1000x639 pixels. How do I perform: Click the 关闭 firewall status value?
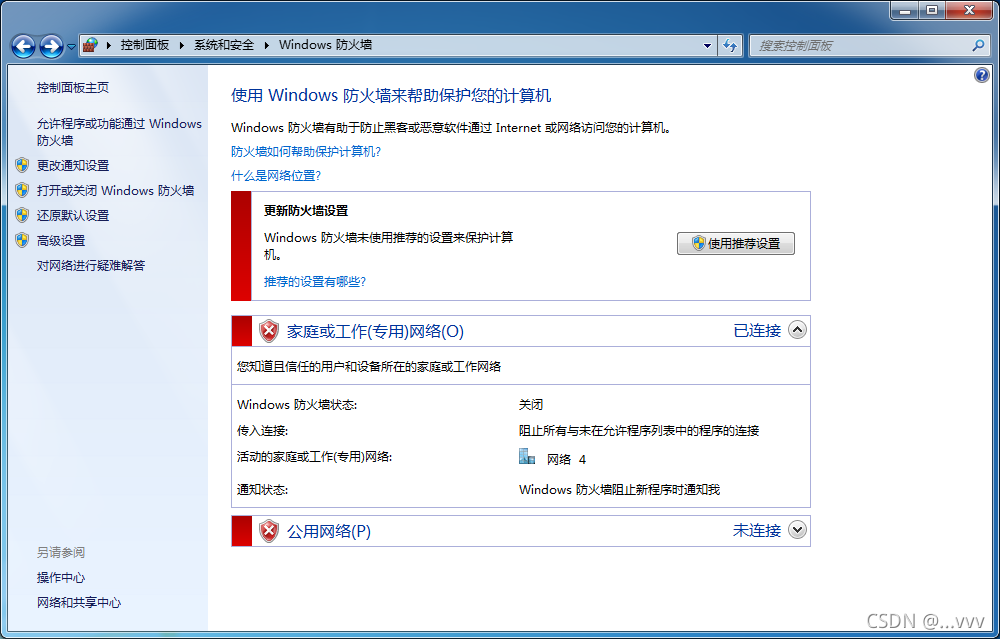click(531, 404)
